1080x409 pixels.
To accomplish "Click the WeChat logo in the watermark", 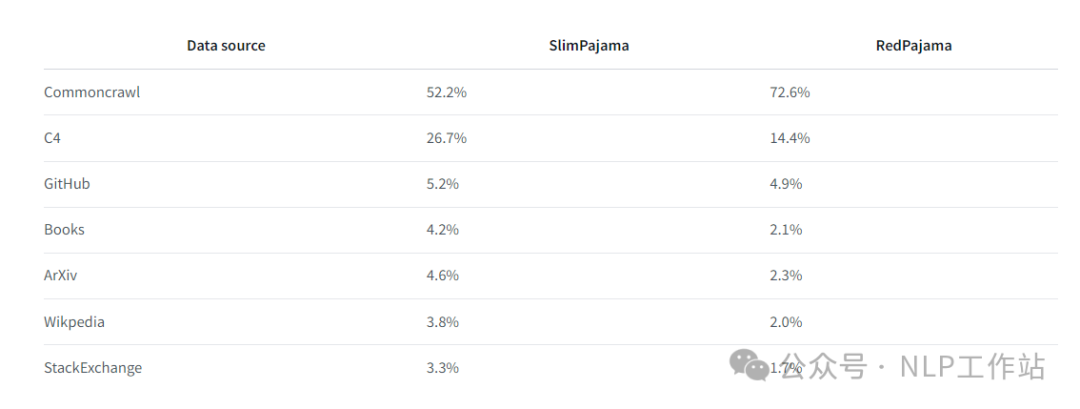I will 750,366.
